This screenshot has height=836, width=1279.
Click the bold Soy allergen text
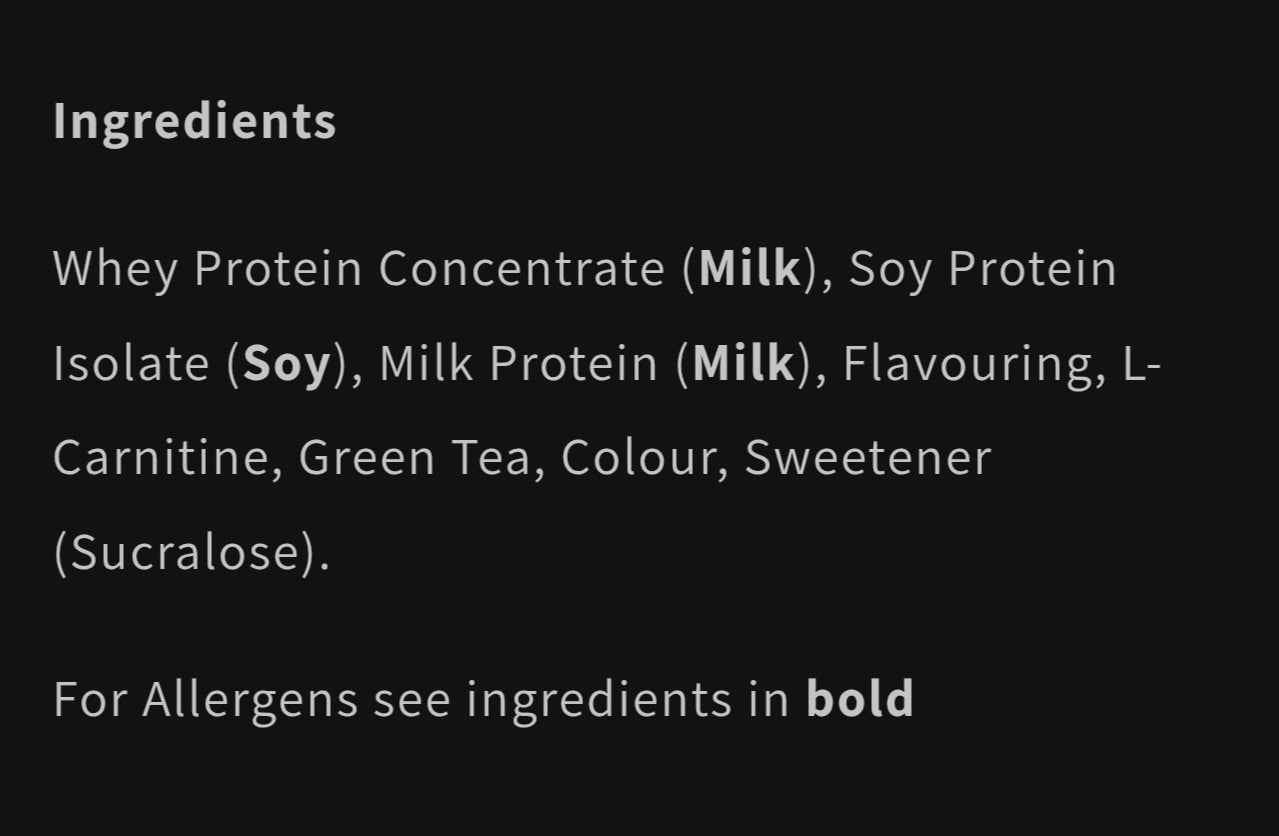click(286, 365)
